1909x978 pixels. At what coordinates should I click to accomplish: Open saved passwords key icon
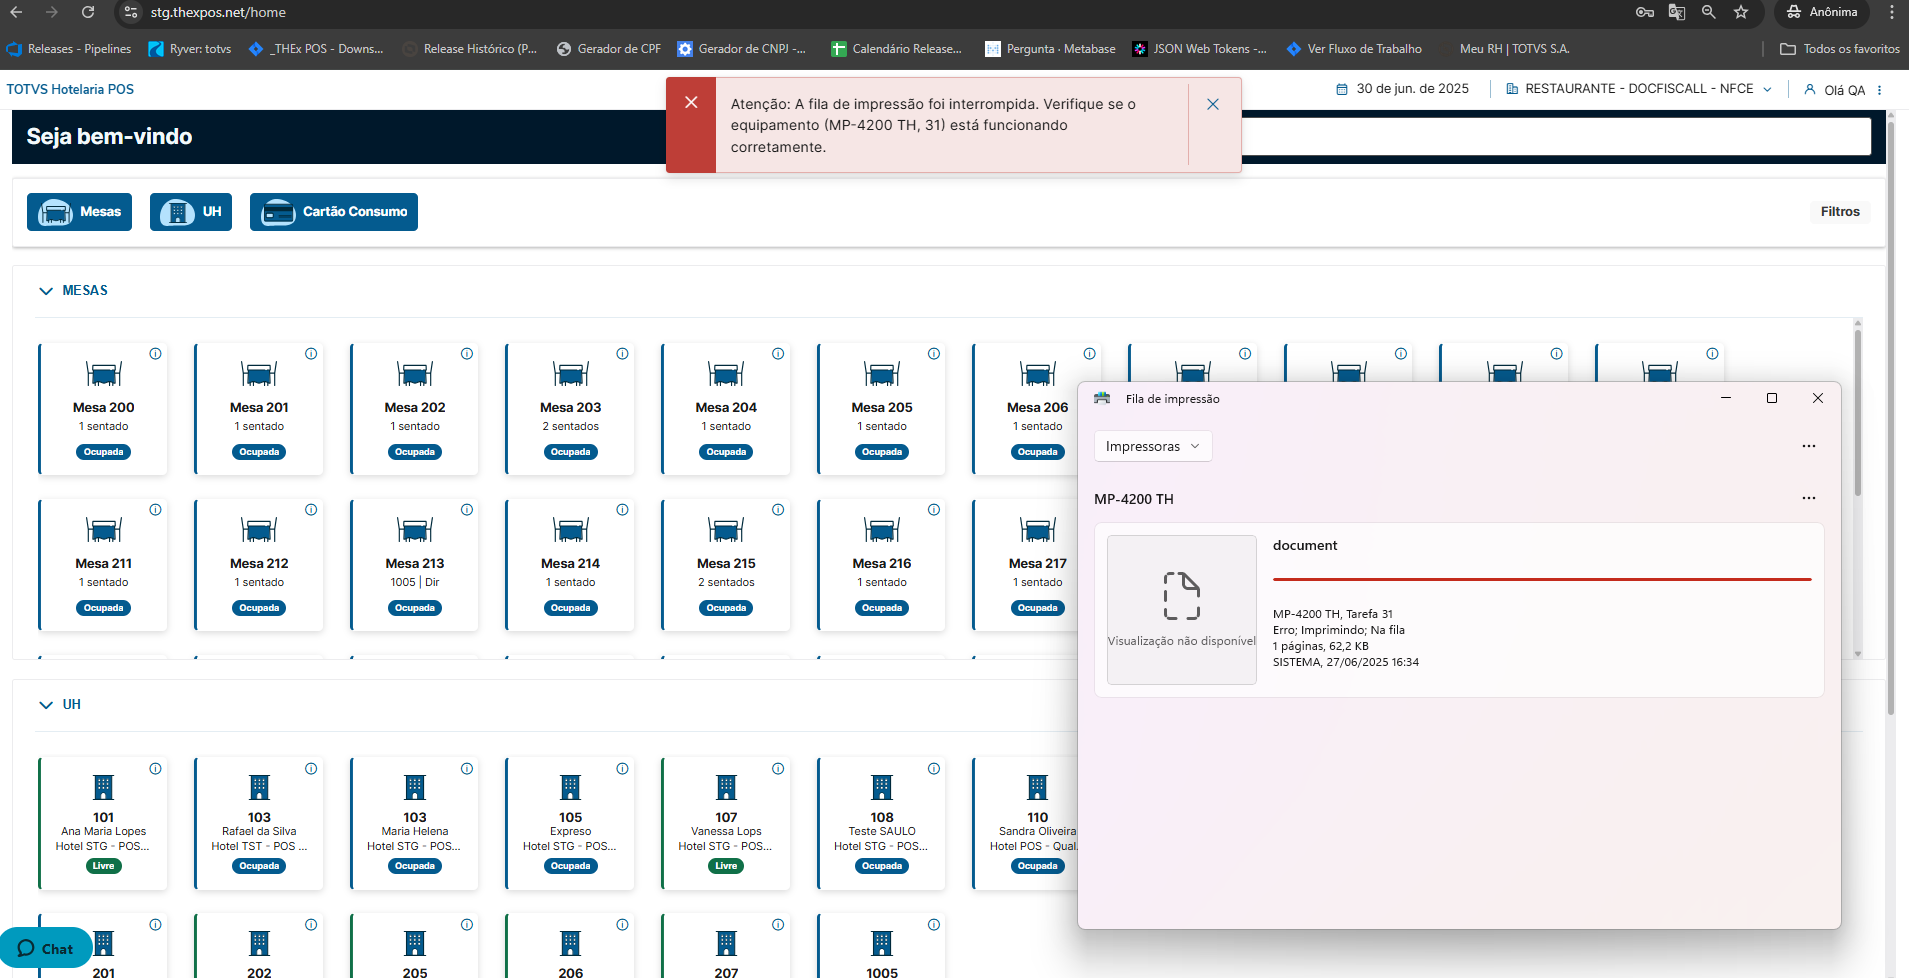[1645, 12]
